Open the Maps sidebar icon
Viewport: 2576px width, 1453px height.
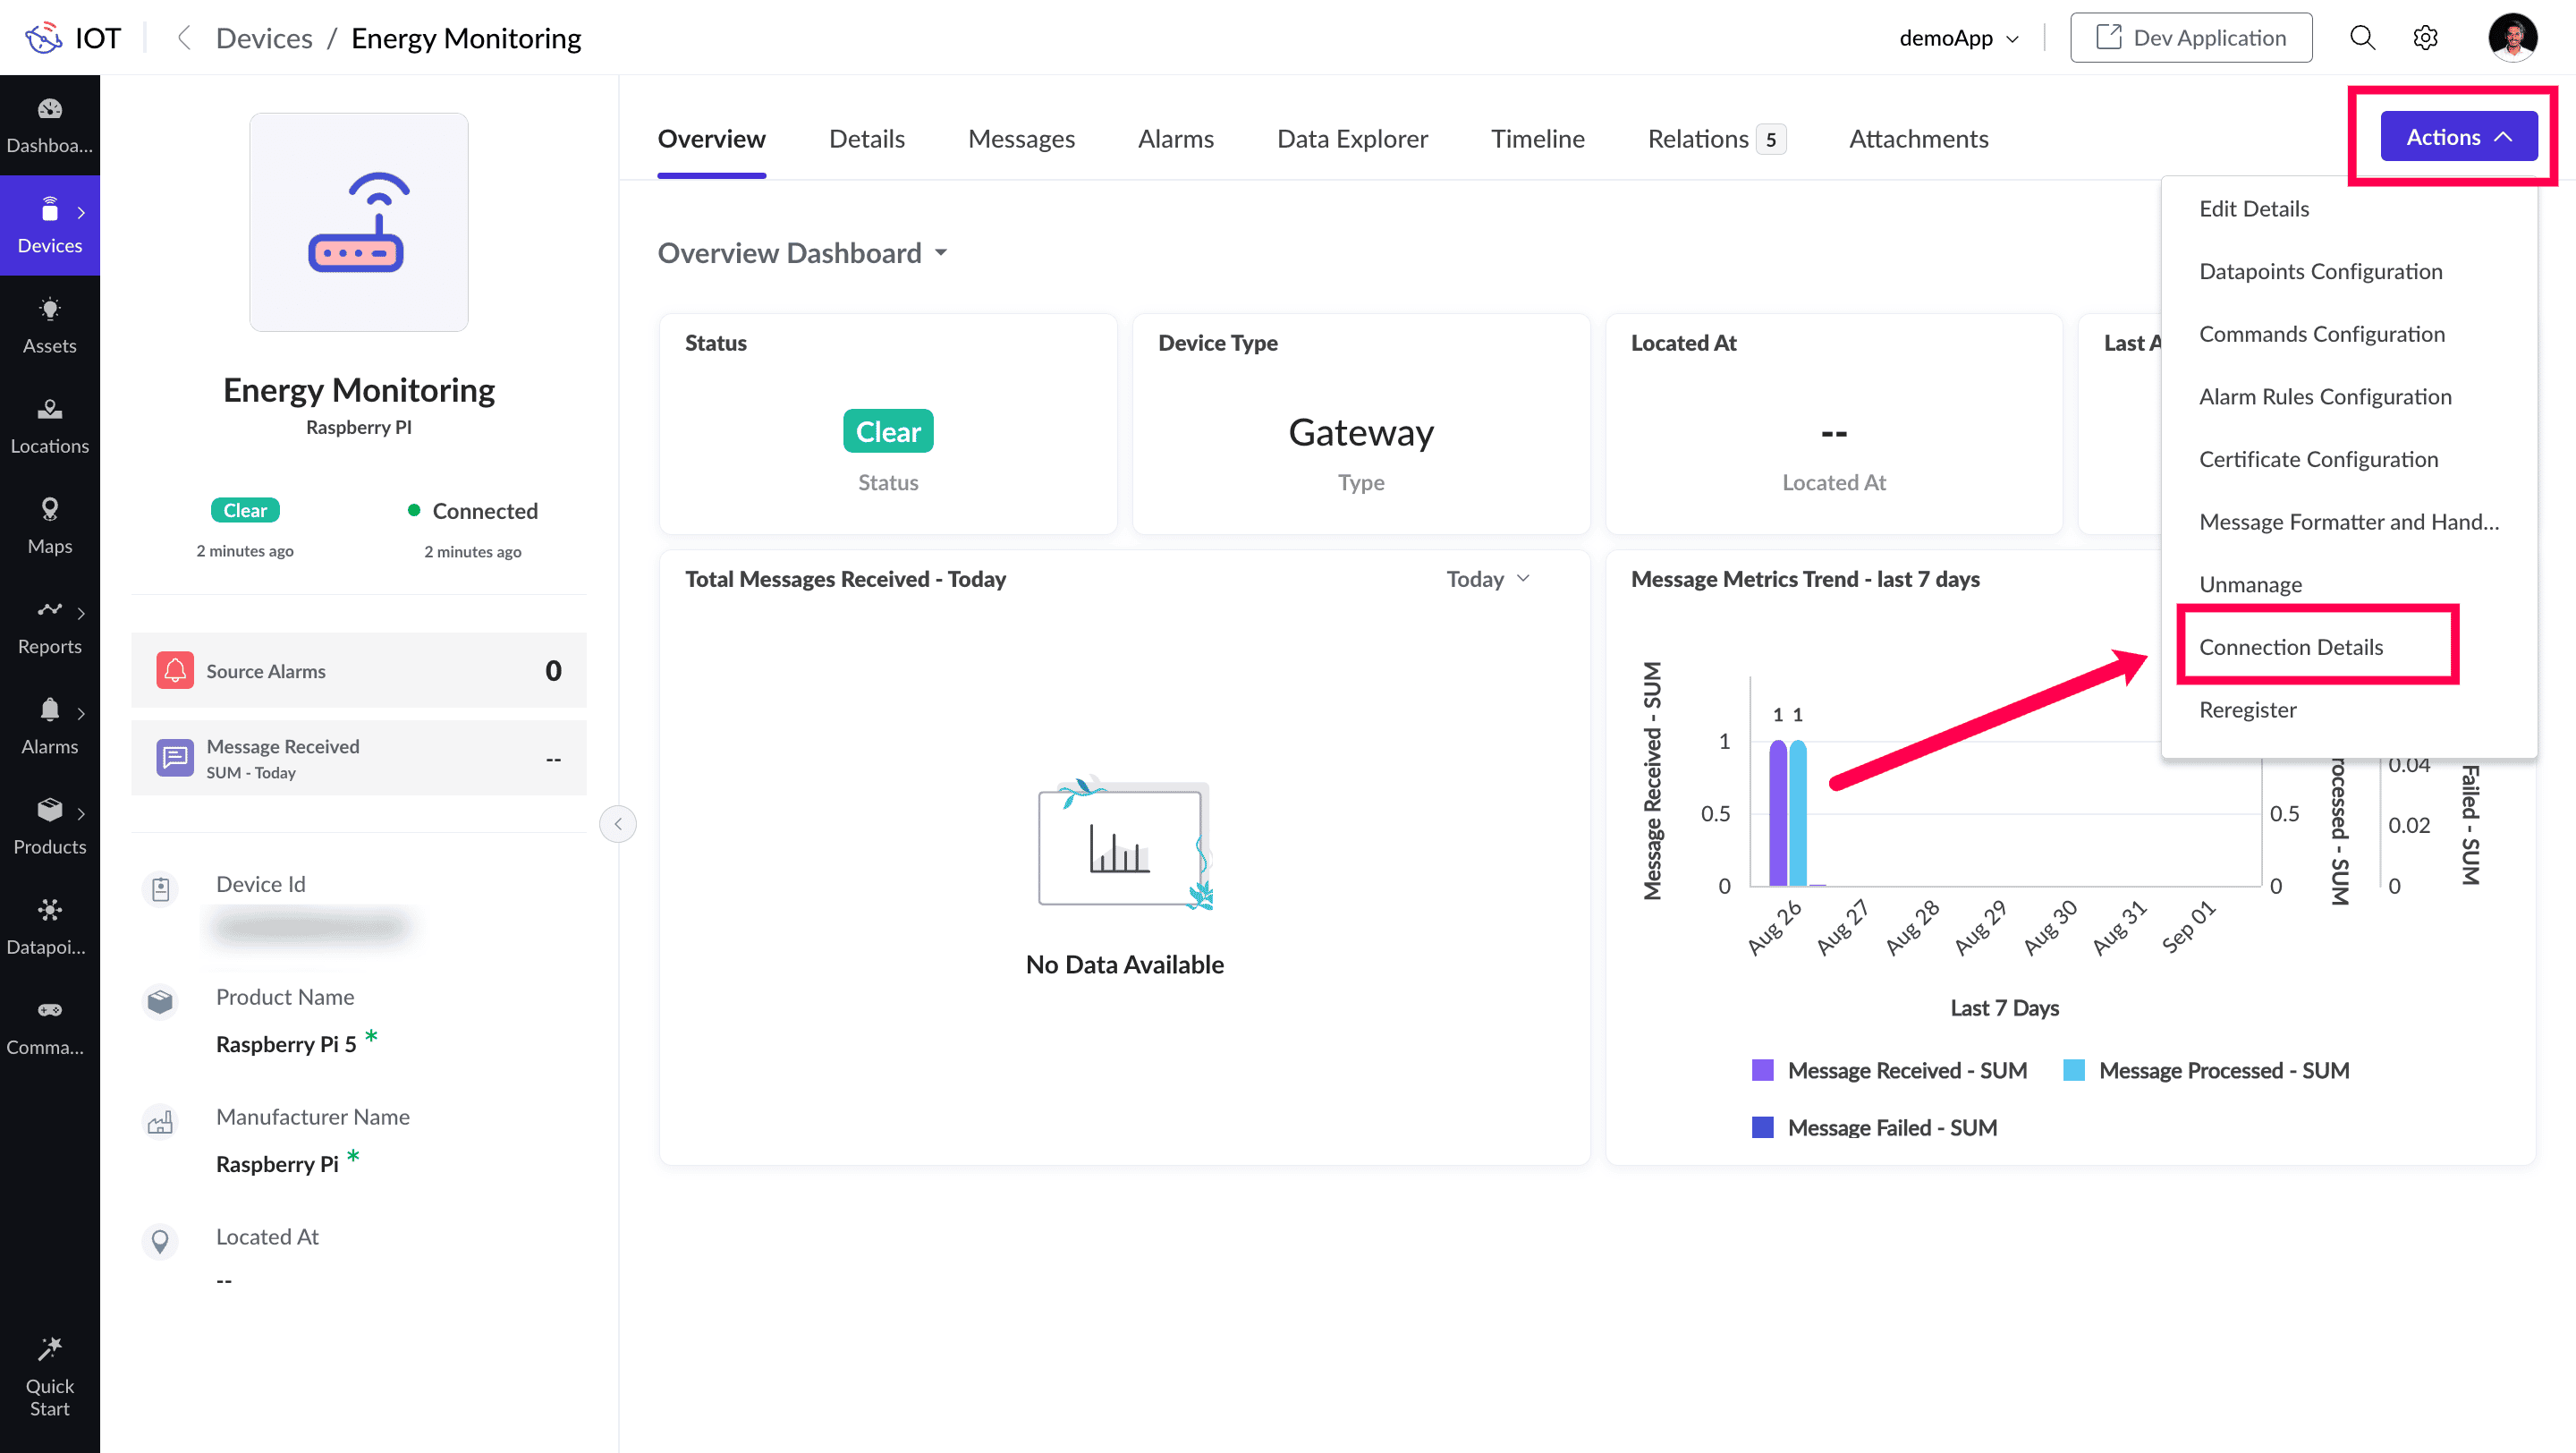coord(49,525)
